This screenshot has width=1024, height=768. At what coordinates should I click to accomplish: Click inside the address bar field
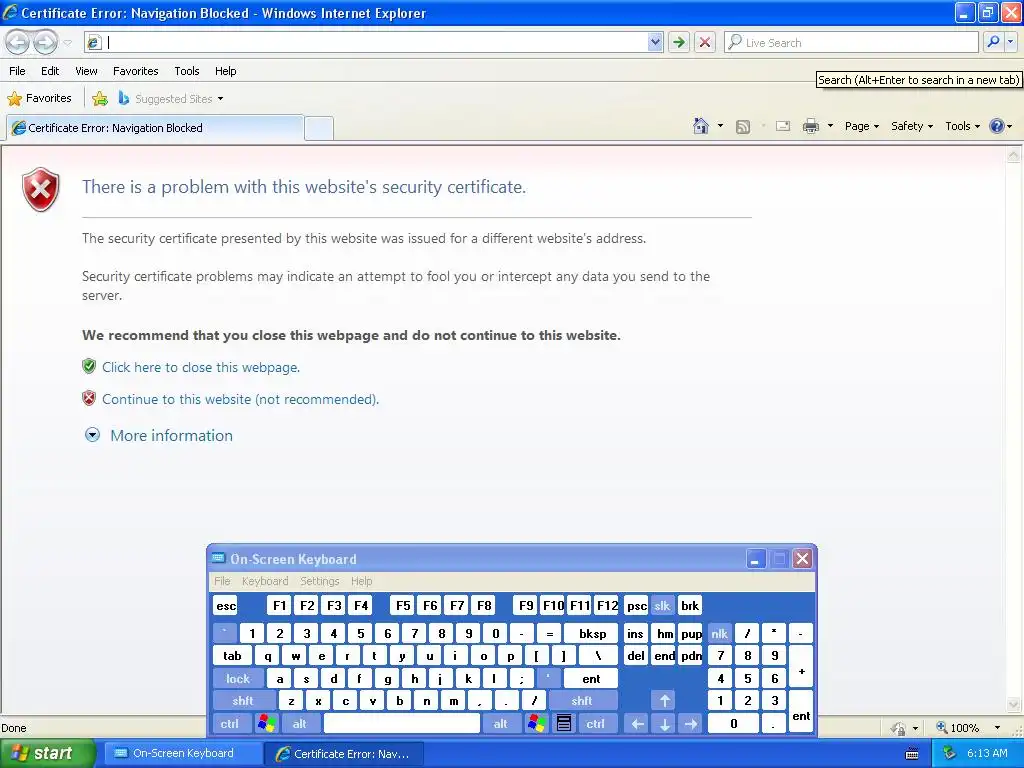[376, 42]
